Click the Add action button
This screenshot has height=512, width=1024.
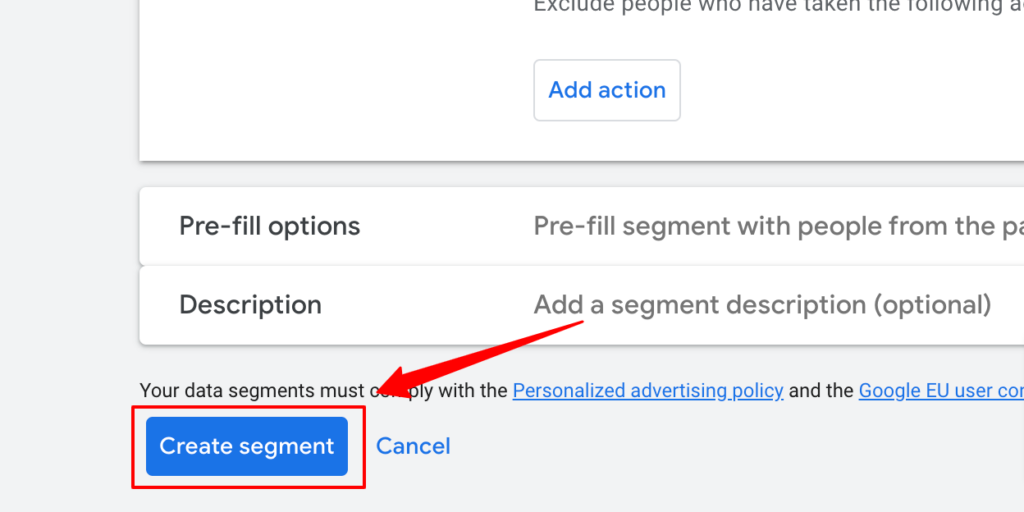(607, 90)
